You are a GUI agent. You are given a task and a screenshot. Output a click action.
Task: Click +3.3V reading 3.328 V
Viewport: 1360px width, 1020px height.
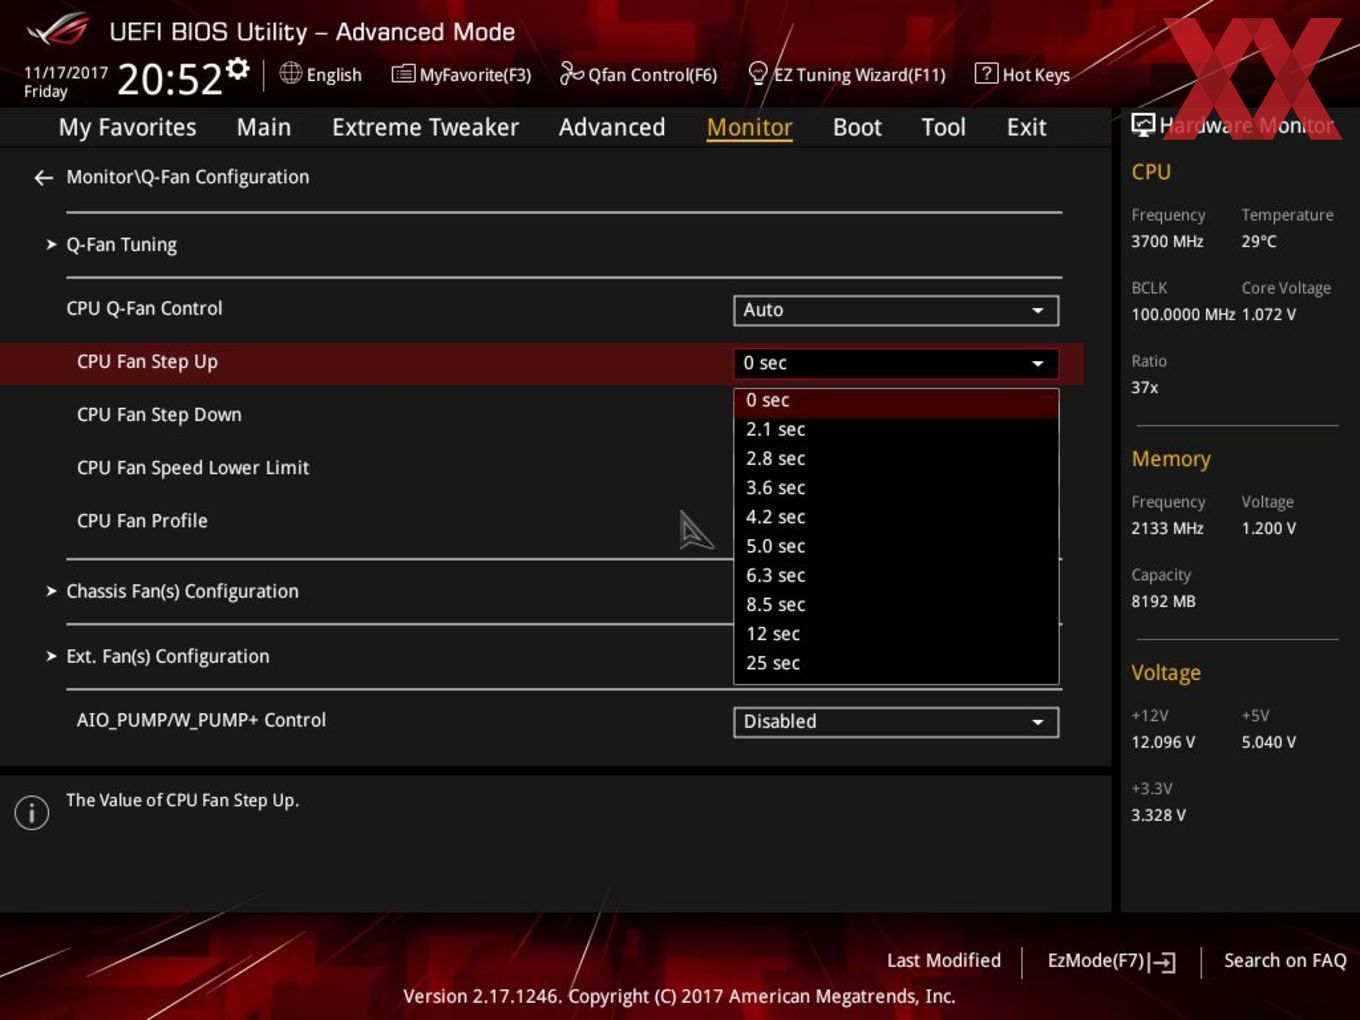pos(1158,815)
